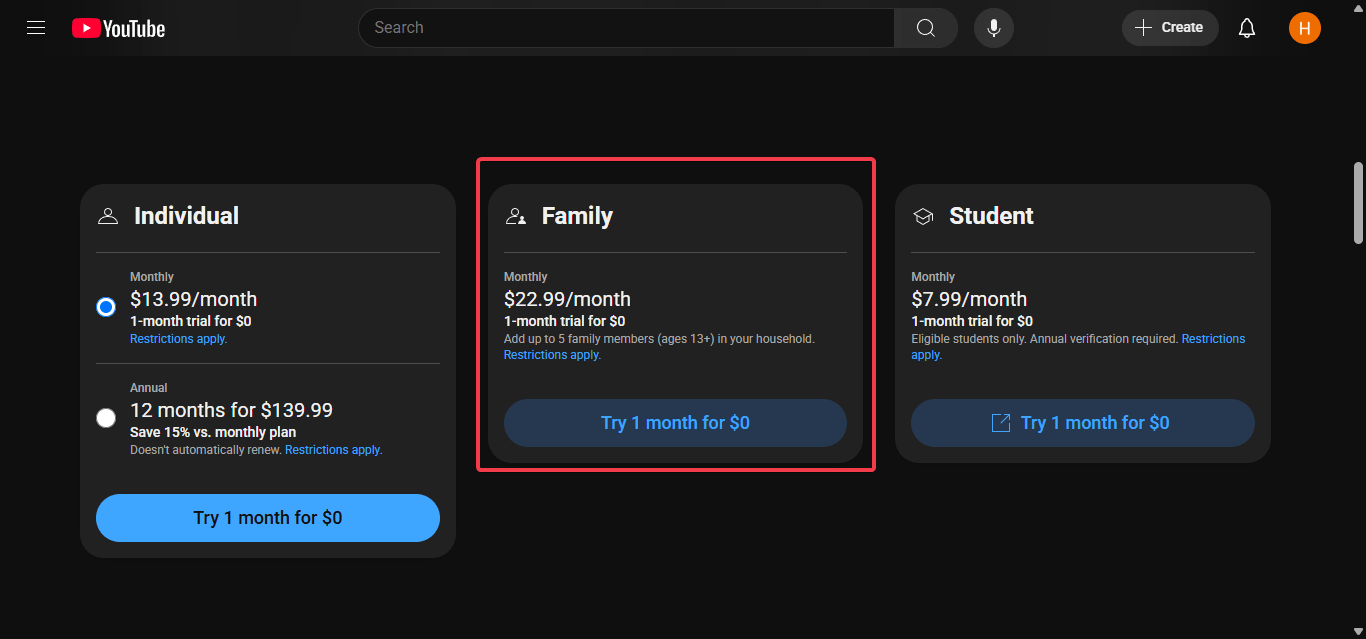Select the Annual $139.99 radio option
This screenshot has width=1366, height=639.
[106, 418]
